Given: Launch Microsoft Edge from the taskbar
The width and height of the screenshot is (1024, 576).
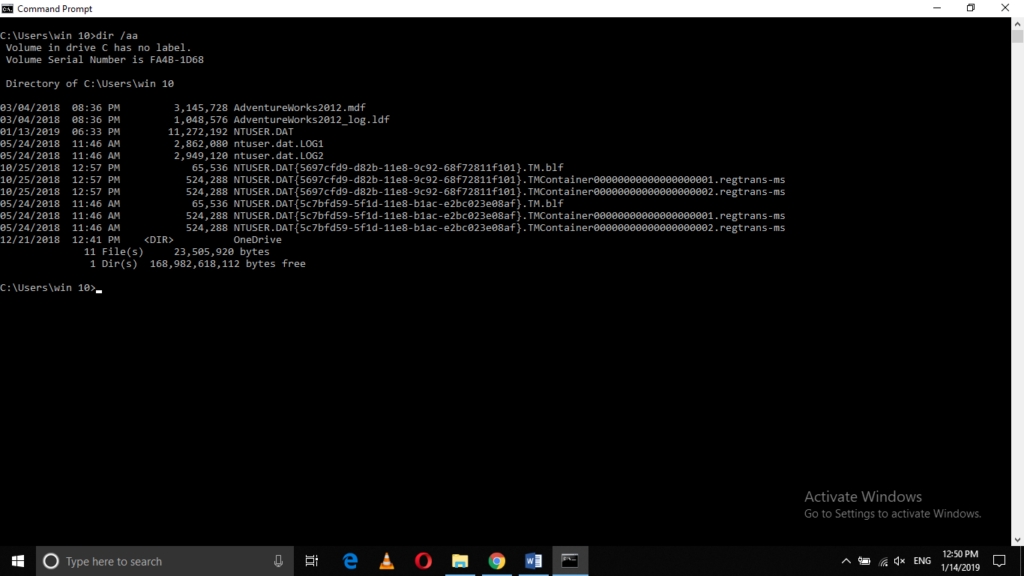Looking at the screenshot, I should point(350,561).
